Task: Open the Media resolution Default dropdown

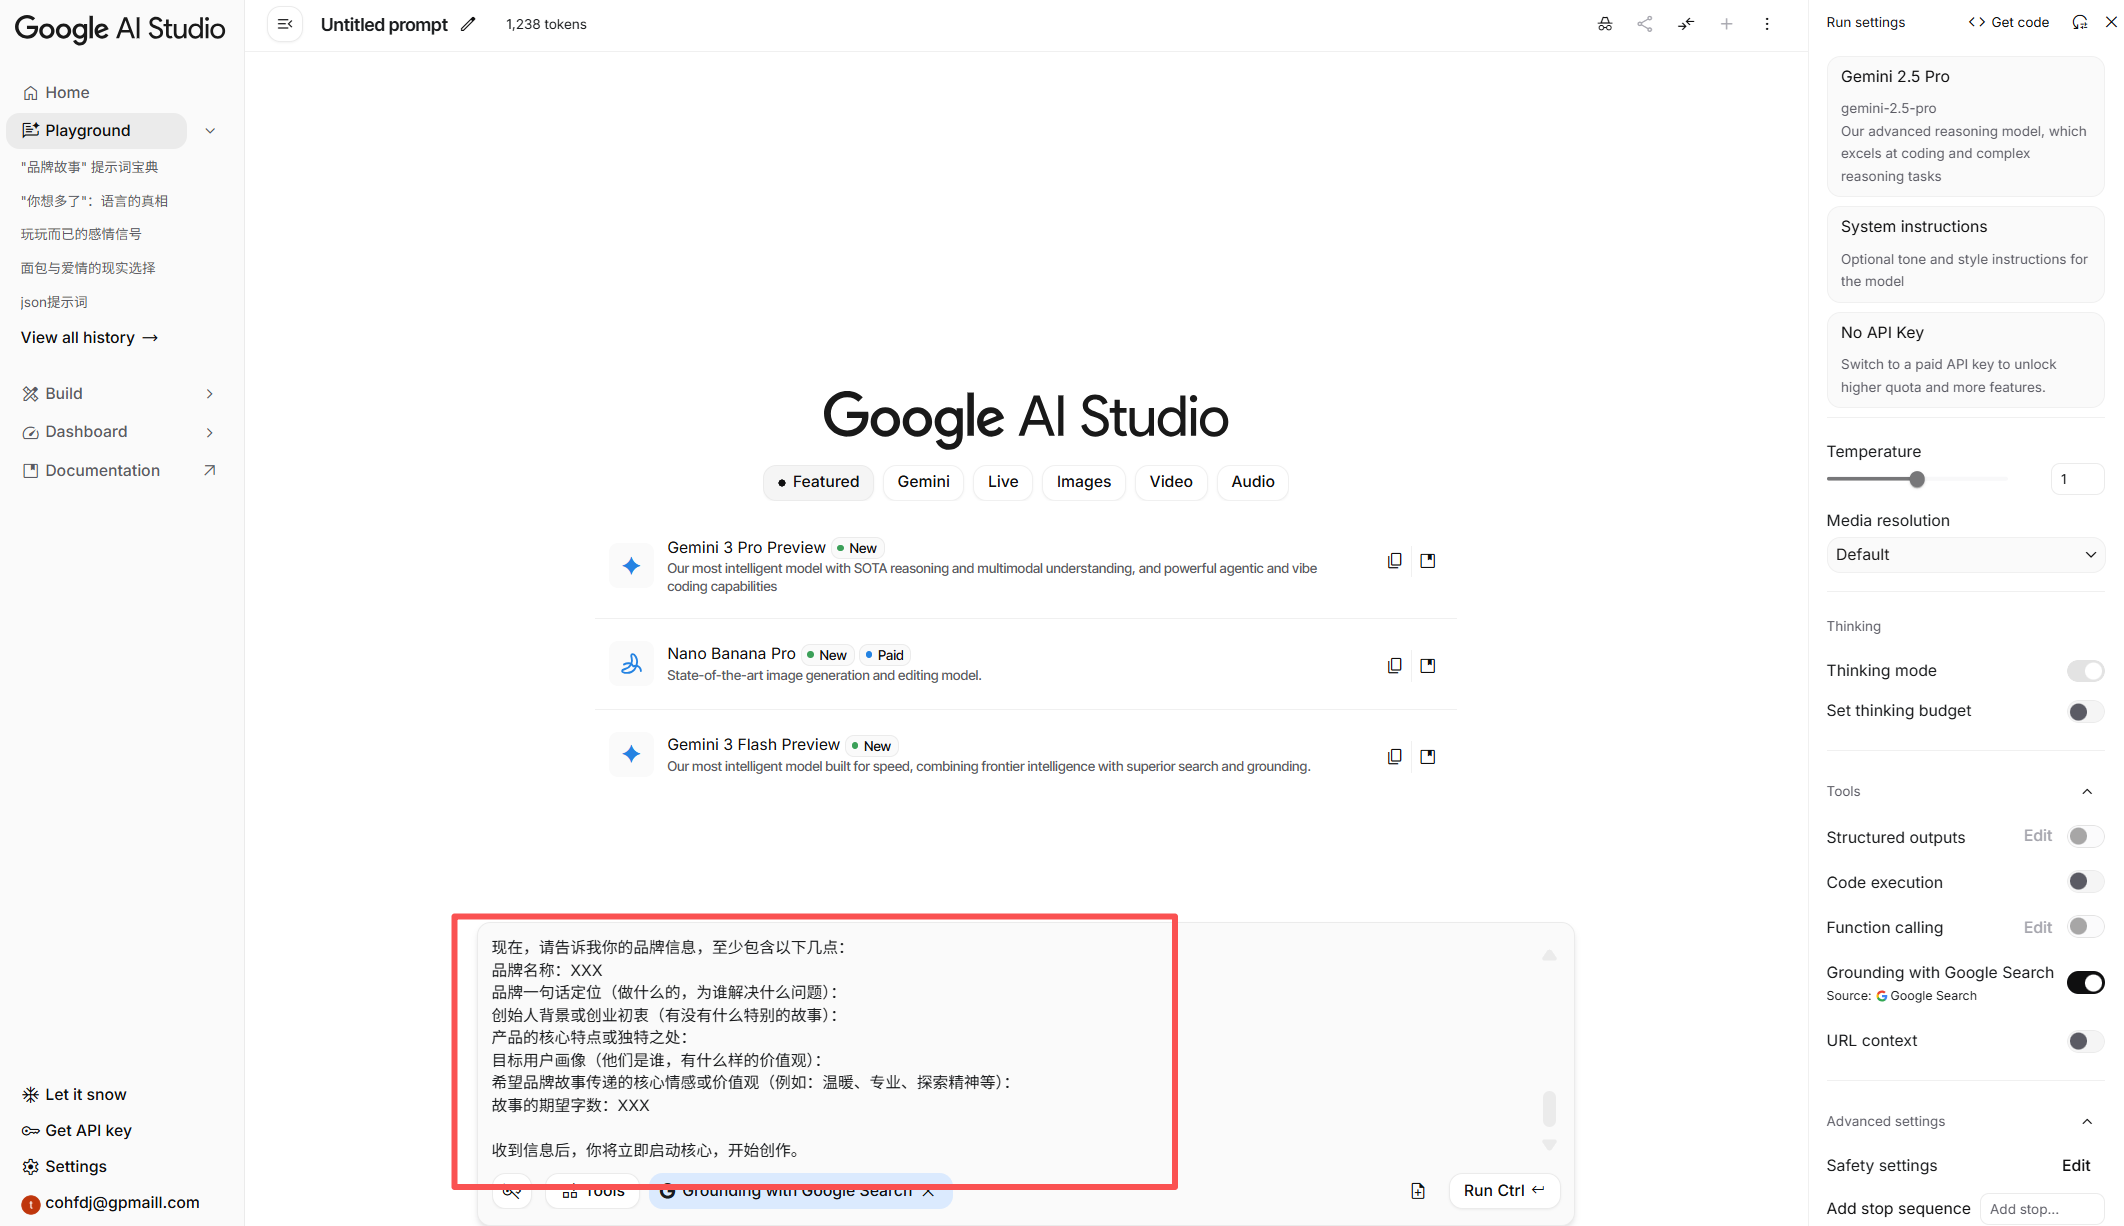Action: (x=1965, y=555)
